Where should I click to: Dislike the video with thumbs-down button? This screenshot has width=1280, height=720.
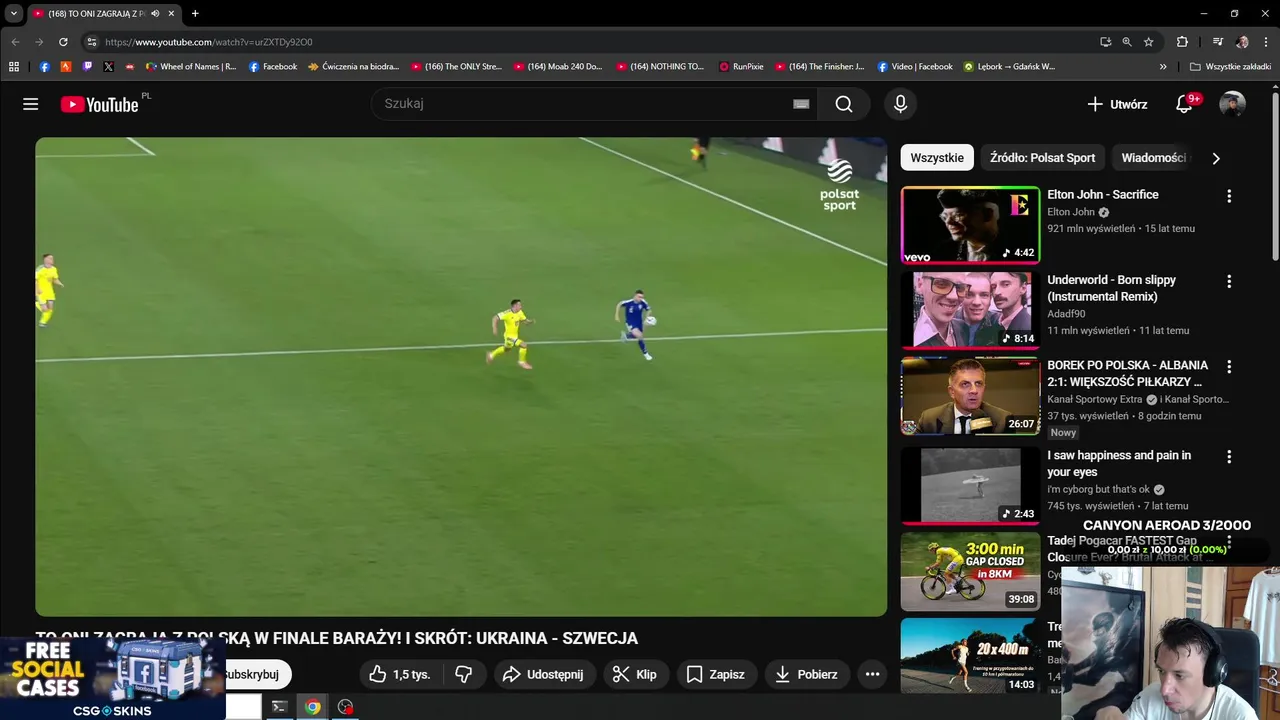tap(463, 674)
